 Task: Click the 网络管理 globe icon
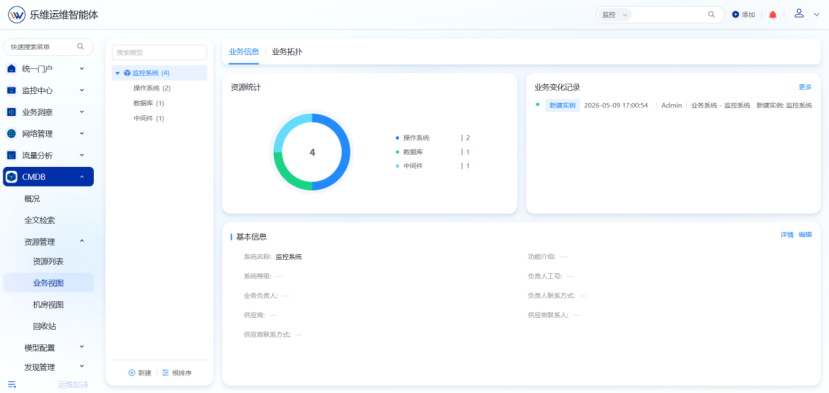[12, 133]
